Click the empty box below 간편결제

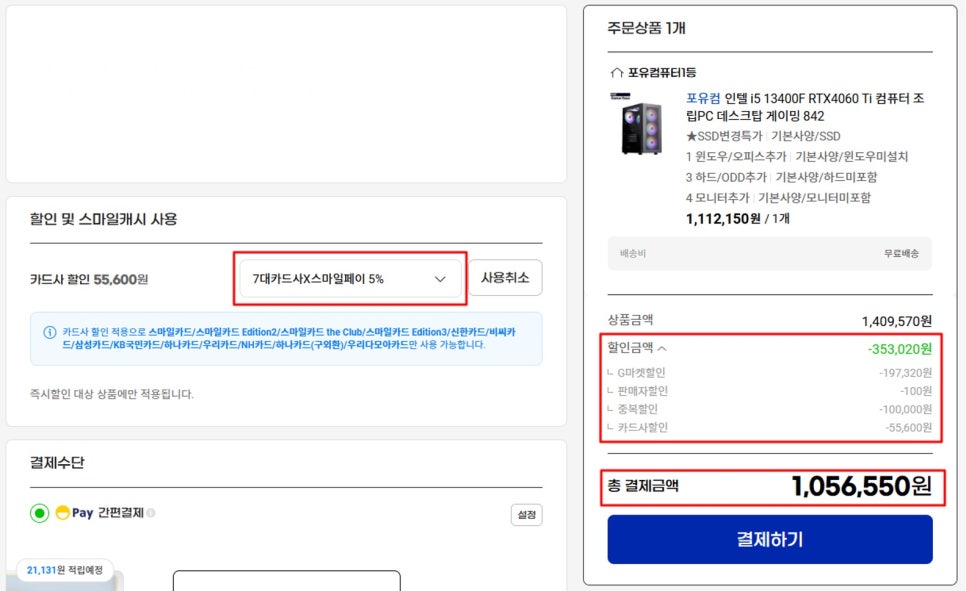tap(286, 581)
